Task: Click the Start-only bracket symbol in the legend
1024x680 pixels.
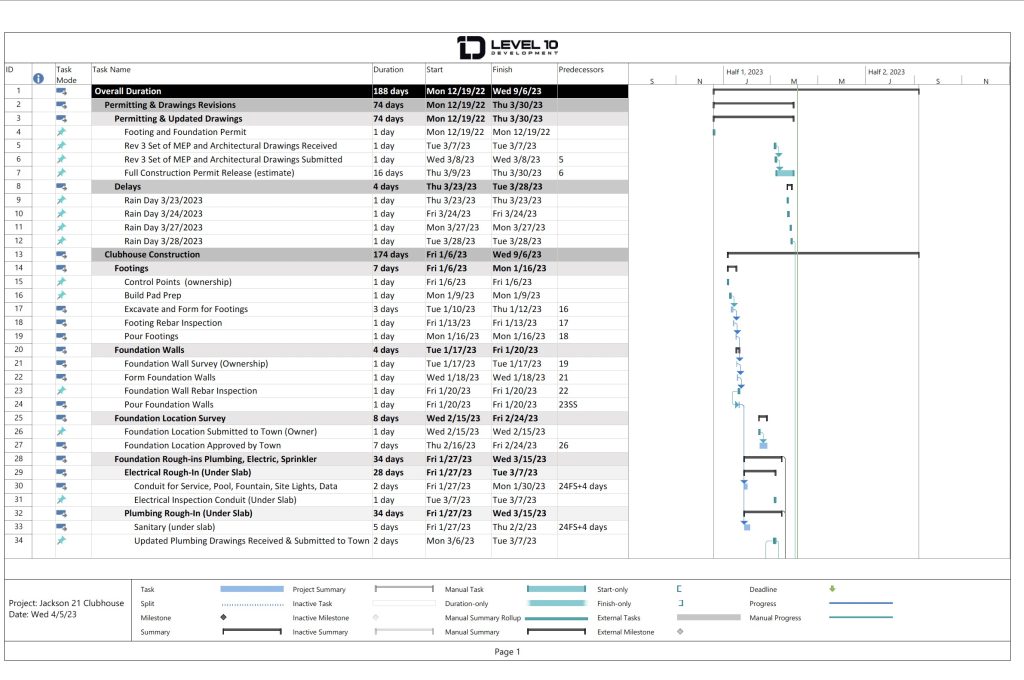Action: (679, 590)
